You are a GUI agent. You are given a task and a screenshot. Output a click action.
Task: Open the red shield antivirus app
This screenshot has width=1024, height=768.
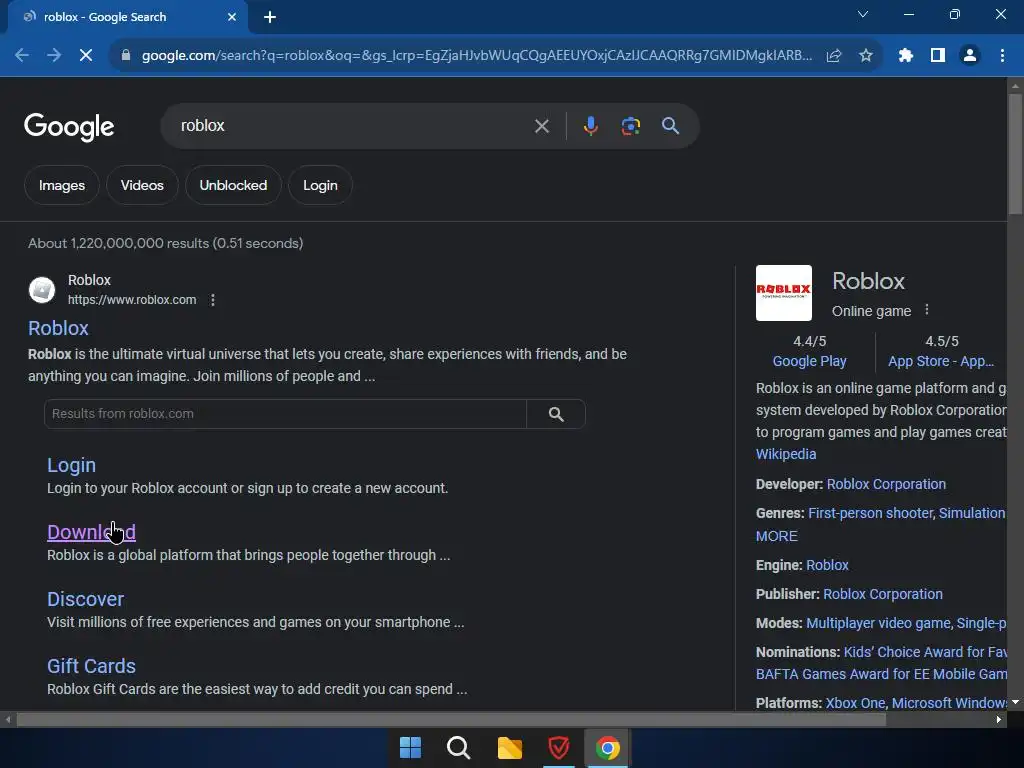click(558, 748)
